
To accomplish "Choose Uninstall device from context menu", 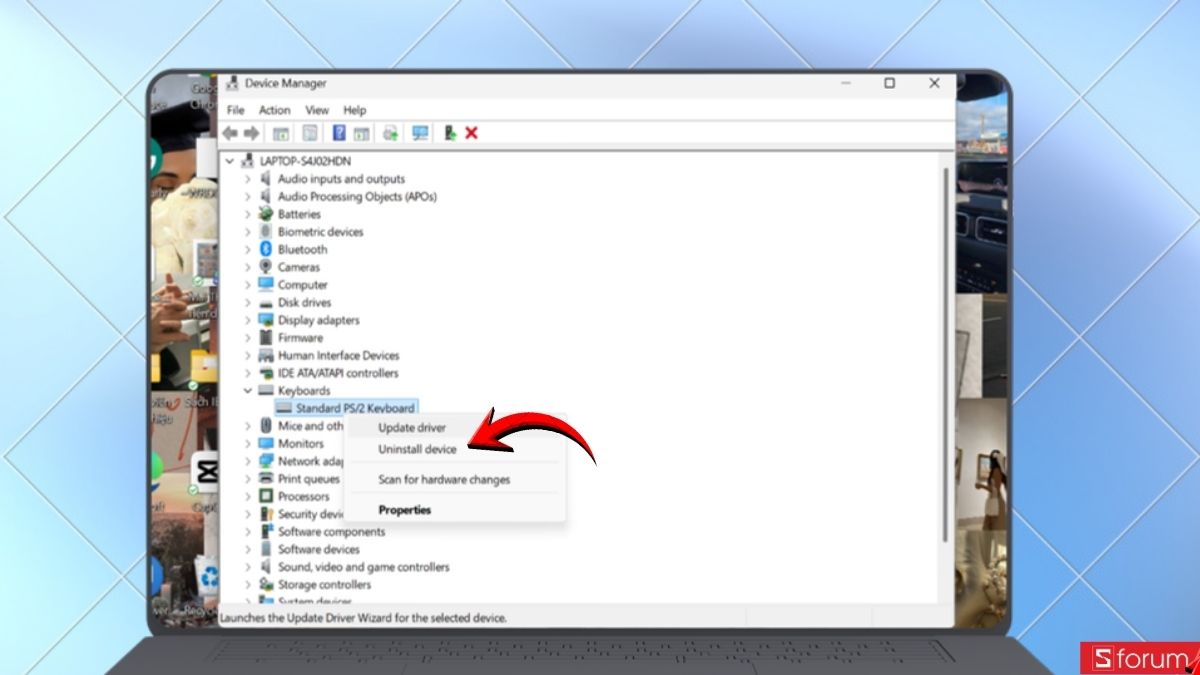I will [x=455, y=450].
